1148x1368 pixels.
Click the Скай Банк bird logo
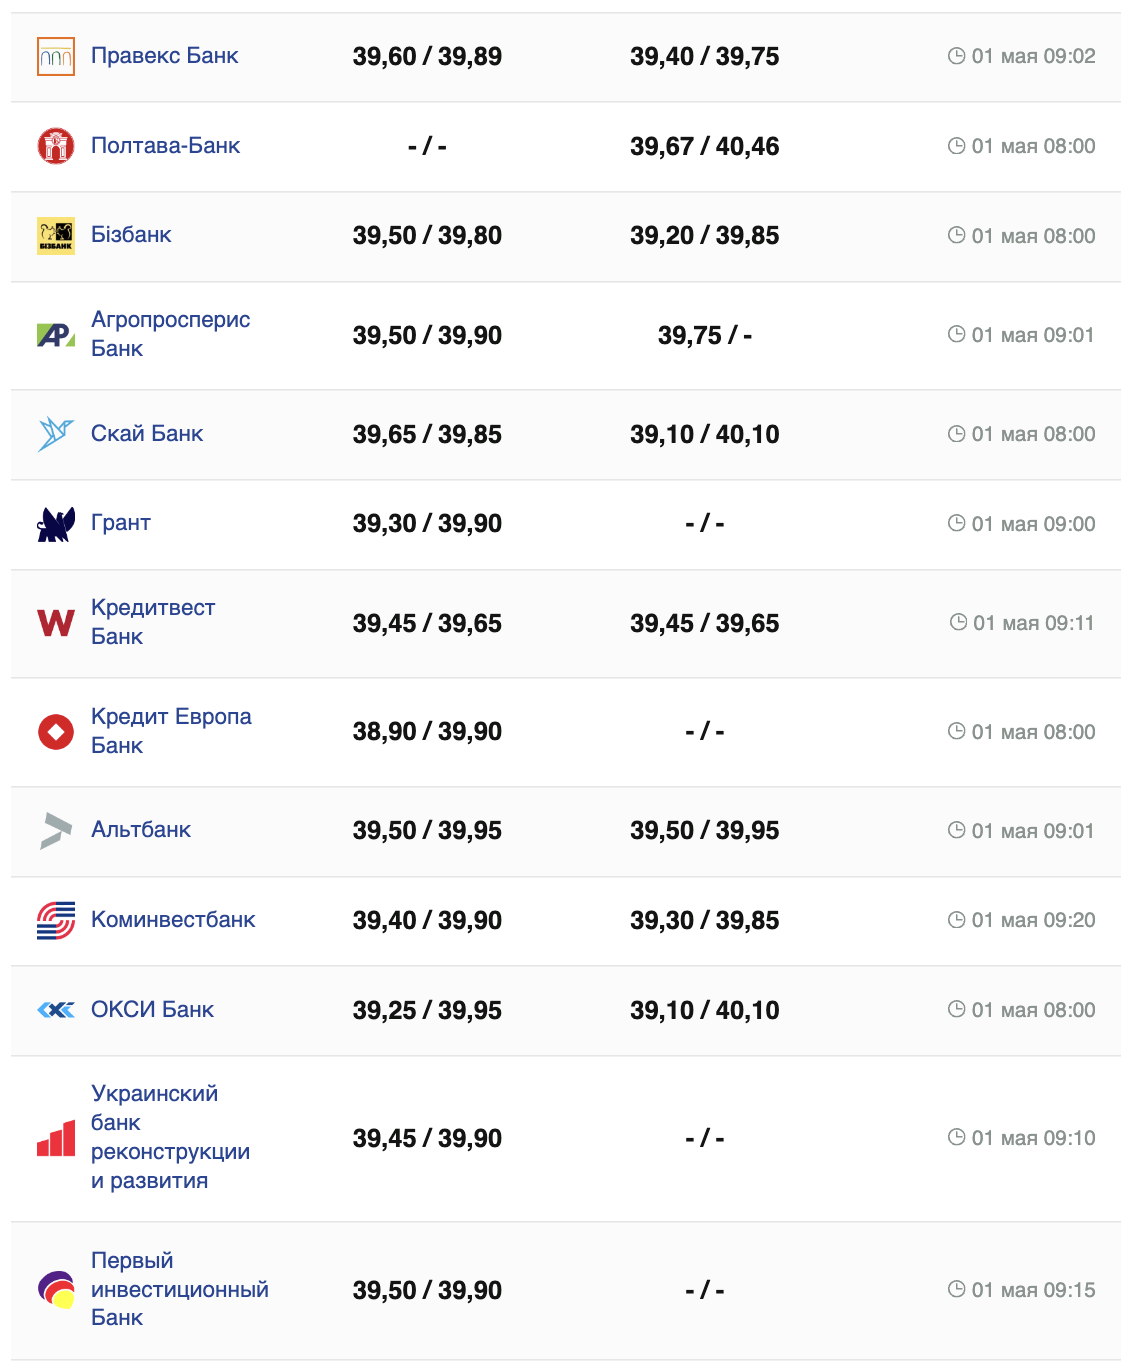(56, 434)
